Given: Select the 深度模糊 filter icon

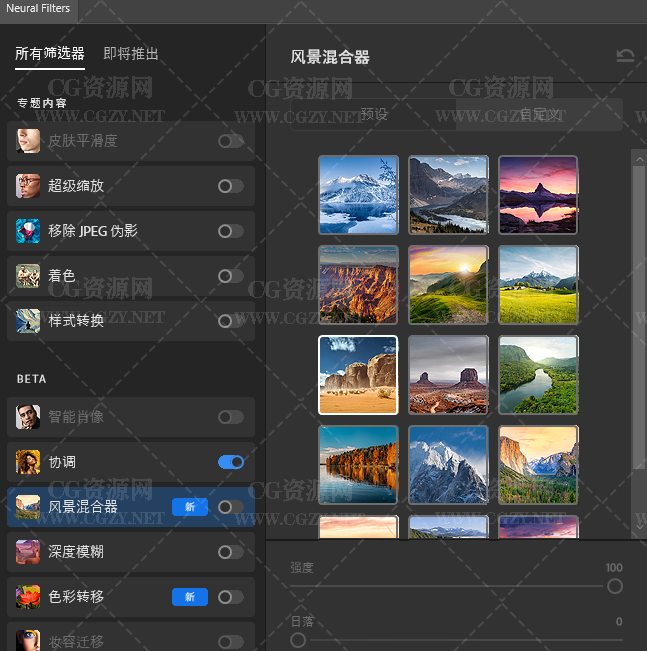Looking at the screenshot, I should 29,552.
